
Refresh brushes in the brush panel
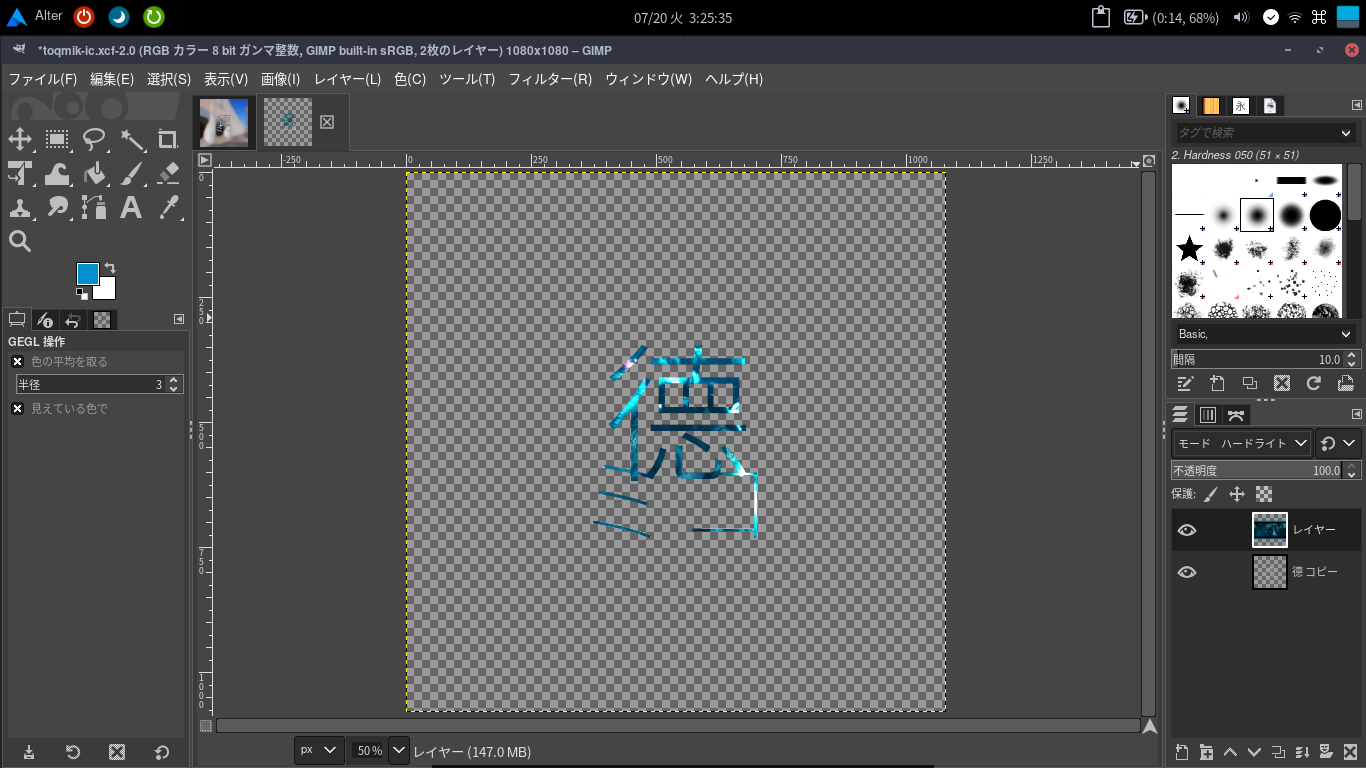coord(1314,383)
